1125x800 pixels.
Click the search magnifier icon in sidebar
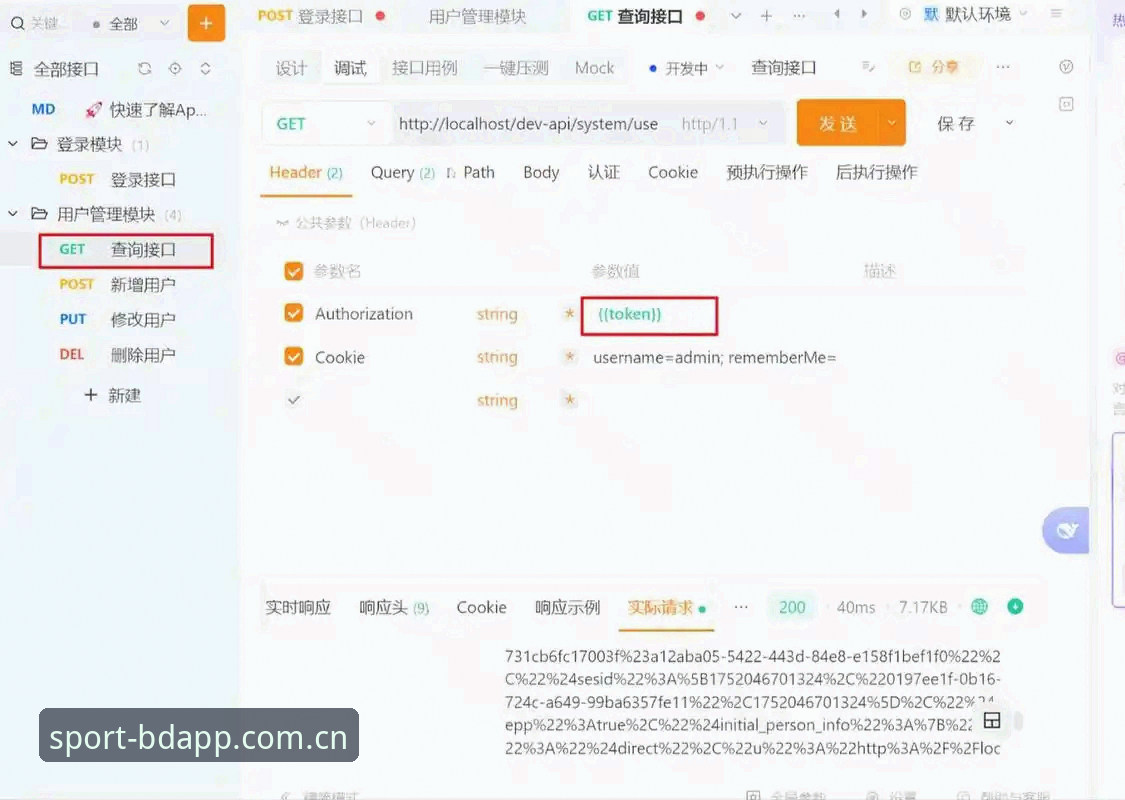[x=18, y=24]
